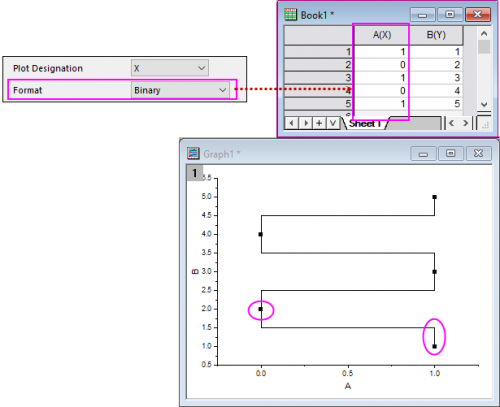Screen dimensions: 500x407
Task: Click the Book1 vertical scrollbar thumb
Action: pos(484,47)
